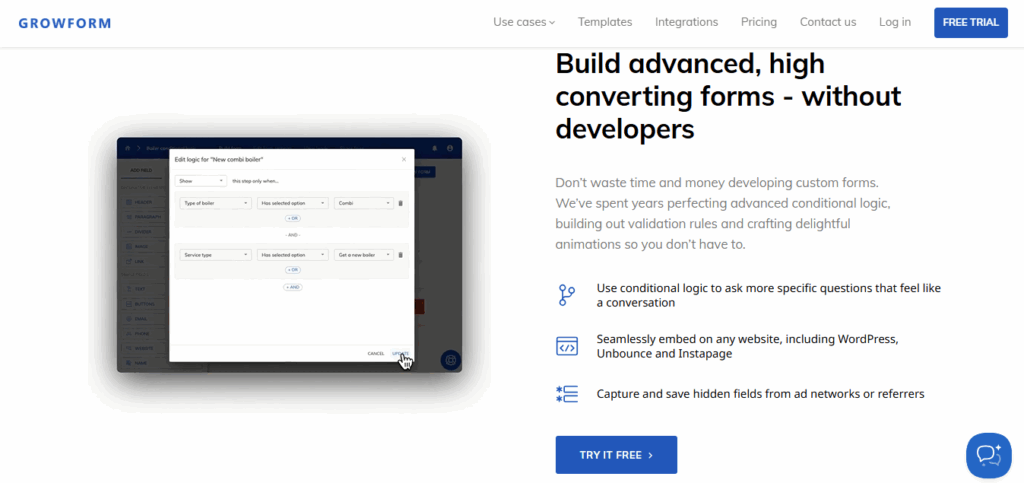This screenshot has width=1024, height=483.
Task: Click the embed code window icon
Action: point(567,346)
